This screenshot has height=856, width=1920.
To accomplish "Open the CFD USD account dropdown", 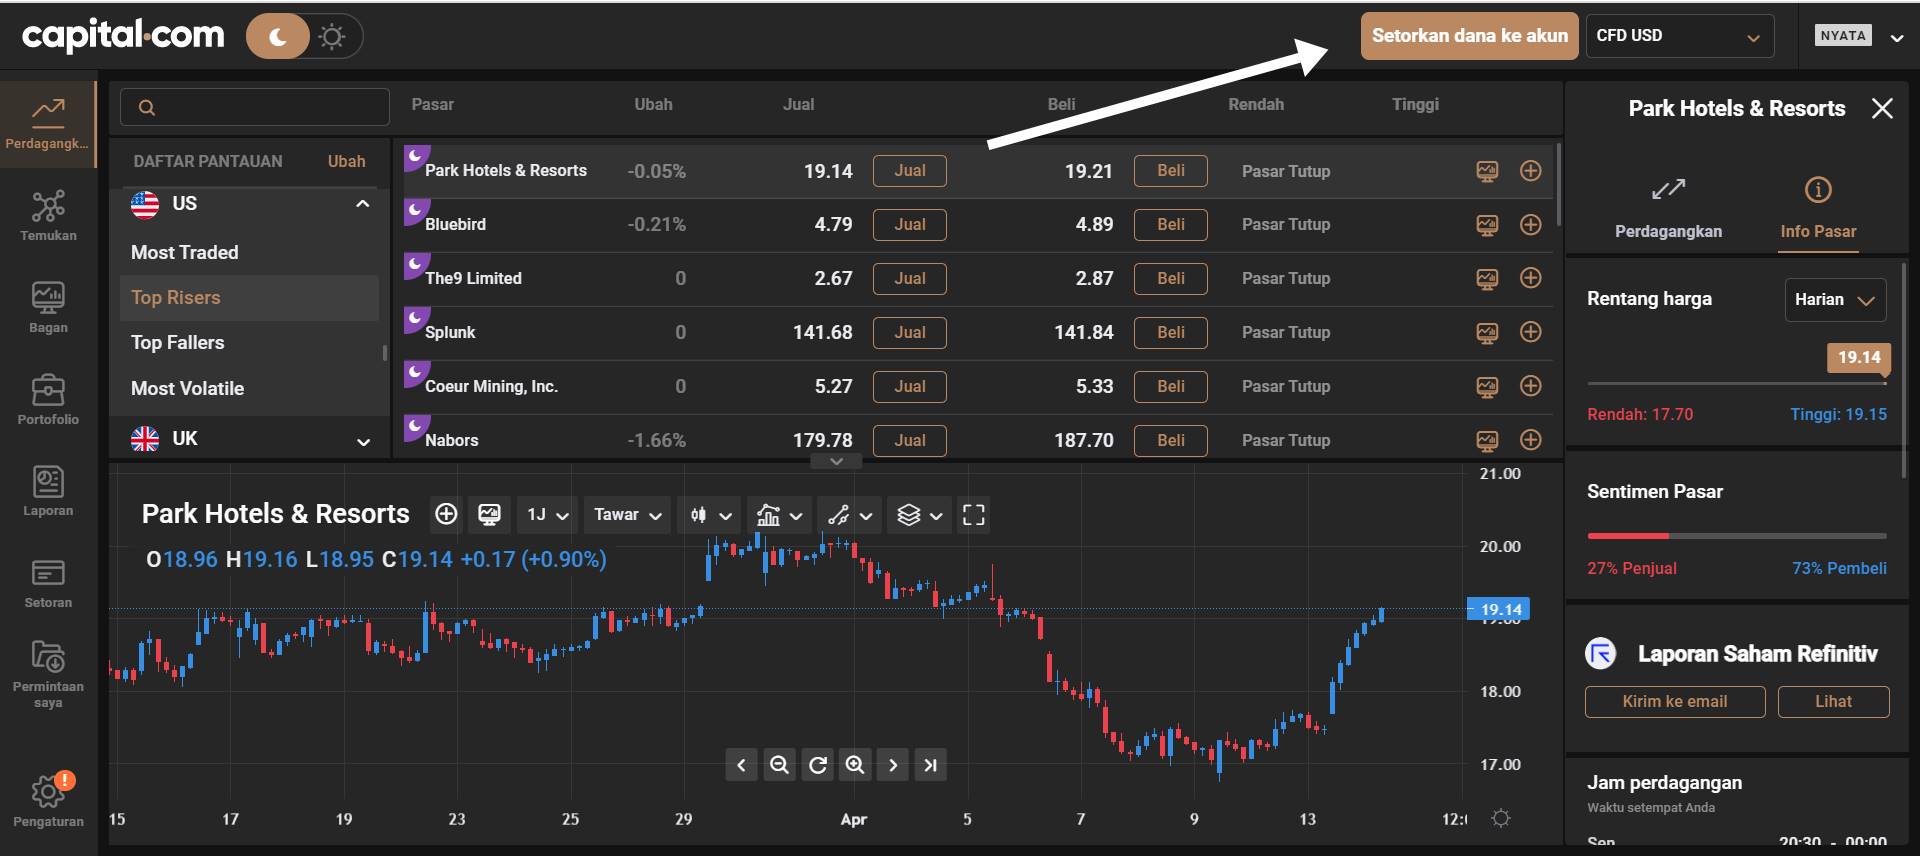I will coord(1680,36).
